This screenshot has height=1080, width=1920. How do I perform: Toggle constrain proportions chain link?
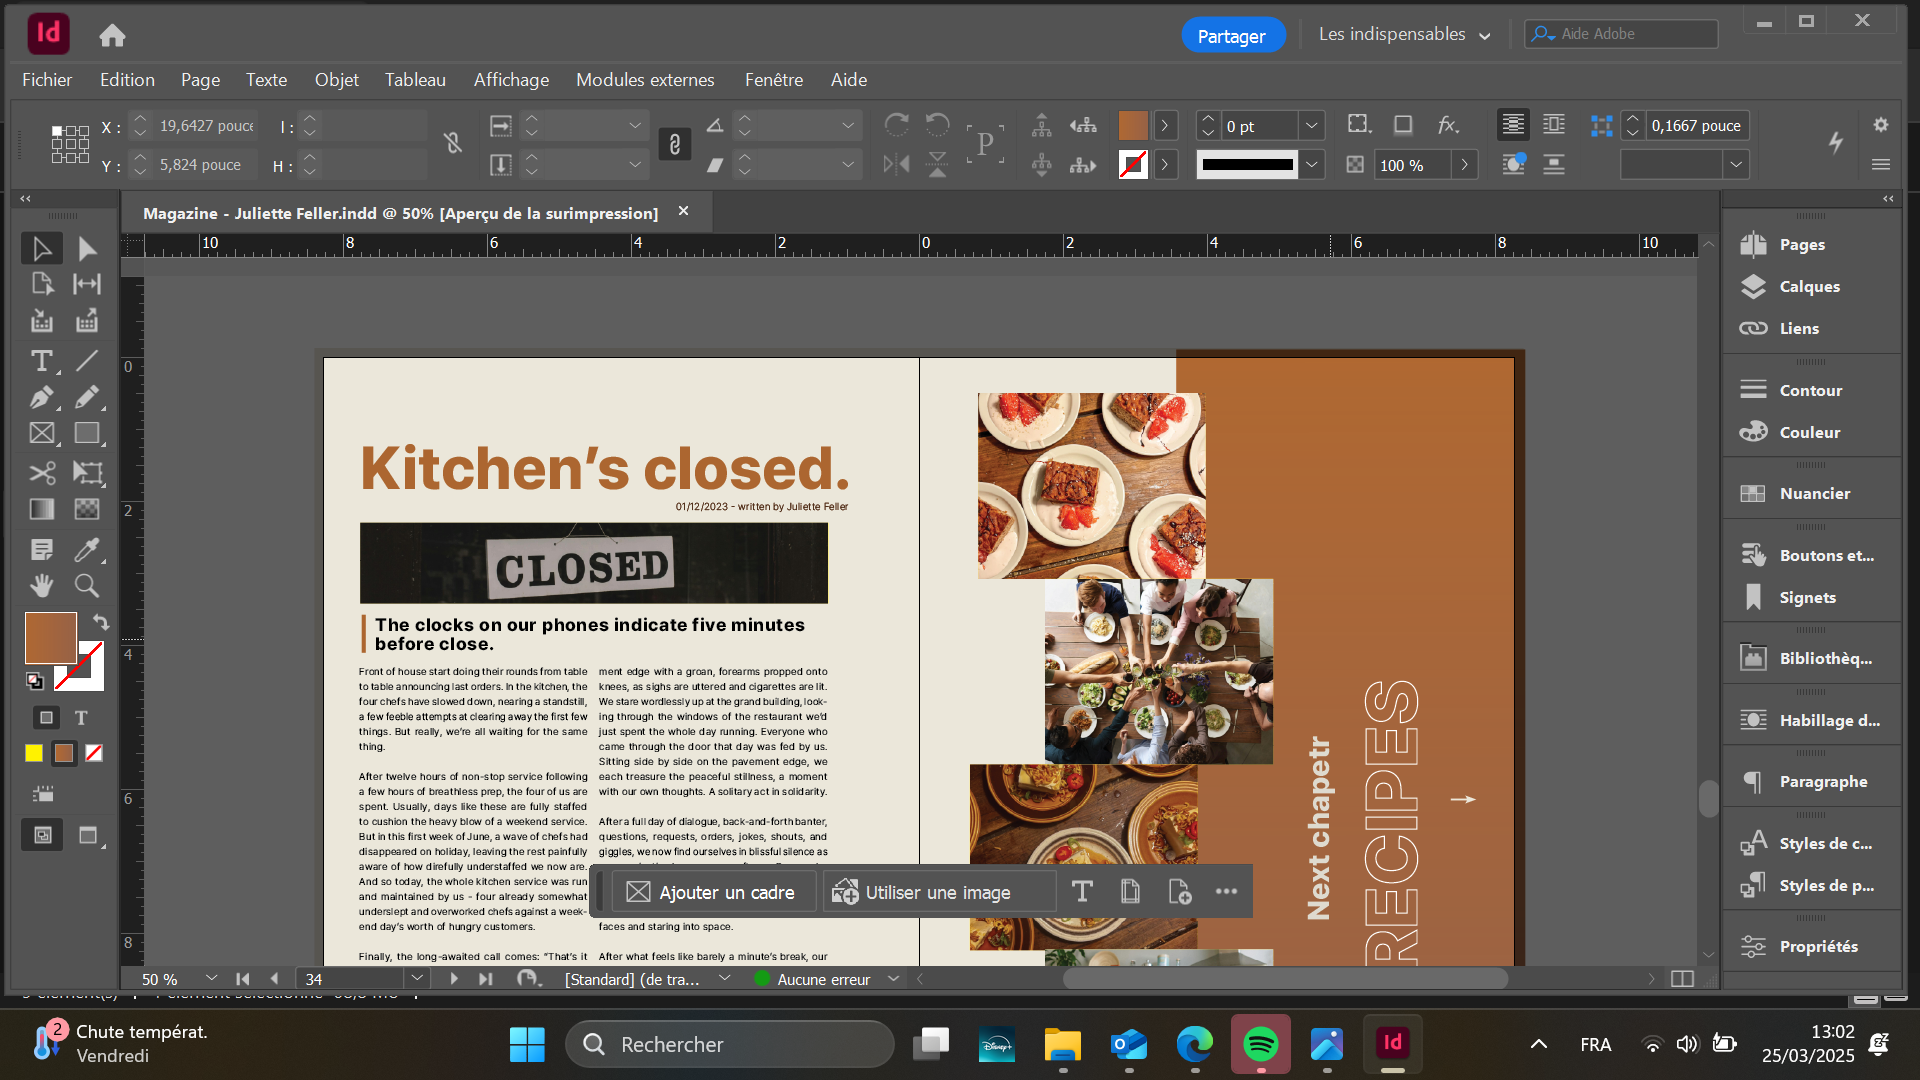tap(453, 144)
